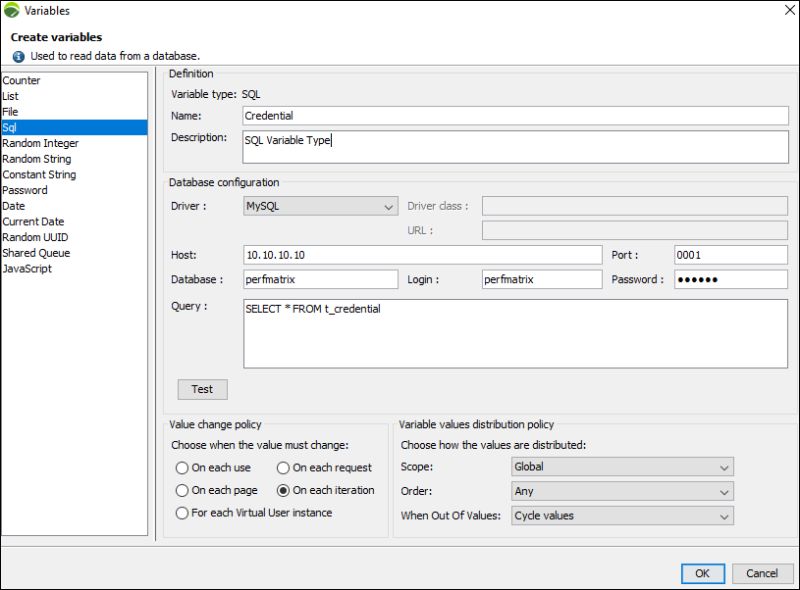Confirm the variable with OK
Screen dimensions: 800x590
tap(702, 573)
